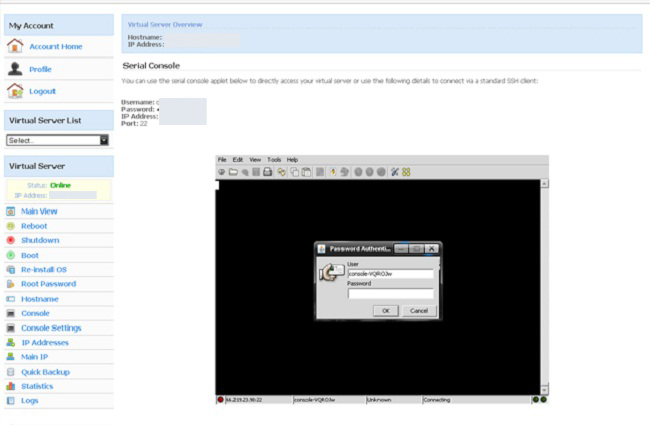650x425 pixels.
Task: Click the keys toolbar icon
Action: tap(281, 172)
